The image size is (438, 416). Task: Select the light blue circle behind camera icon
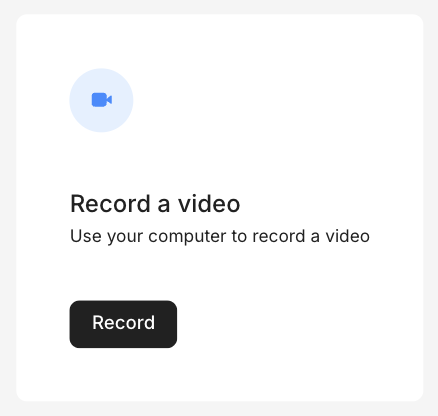point(101,100)
